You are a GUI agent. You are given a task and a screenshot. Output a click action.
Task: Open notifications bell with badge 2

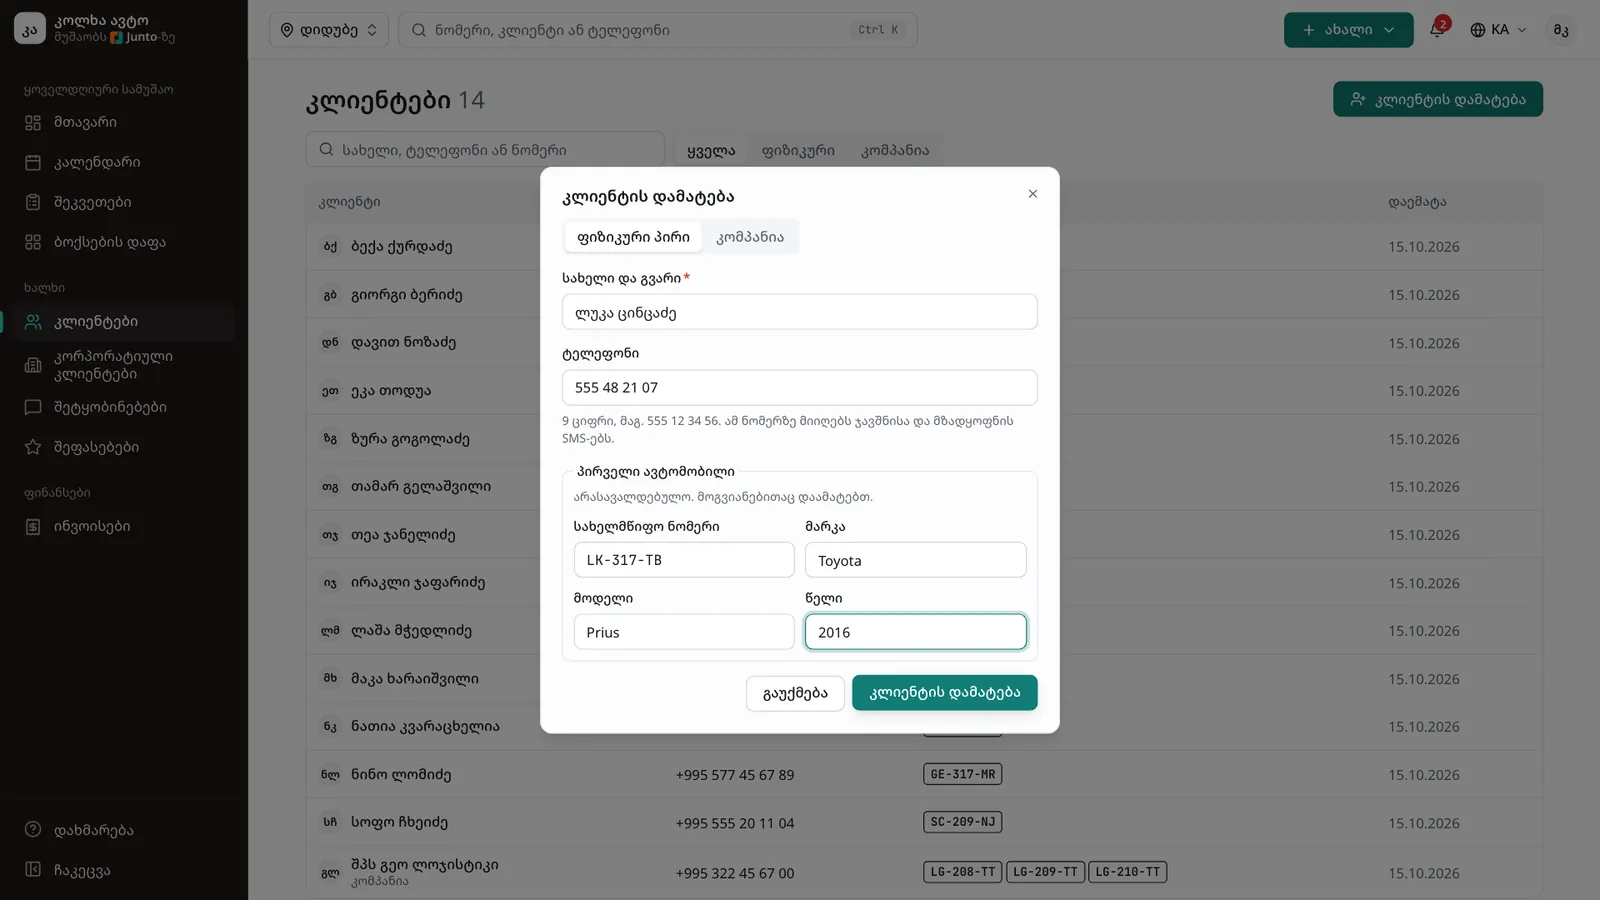(x=1437, y=29)
